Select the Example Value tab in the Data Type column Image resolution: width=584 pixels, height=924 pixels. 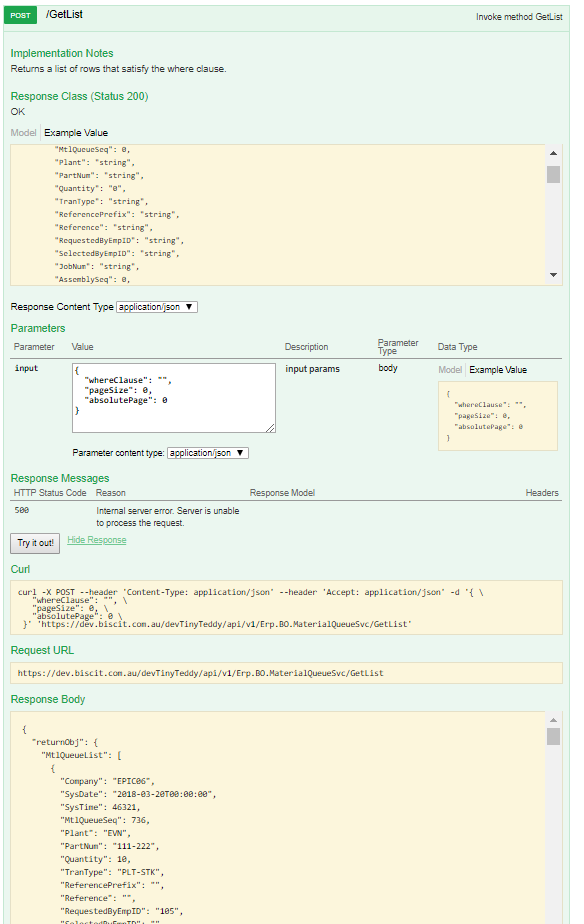[x=498, y=369]
